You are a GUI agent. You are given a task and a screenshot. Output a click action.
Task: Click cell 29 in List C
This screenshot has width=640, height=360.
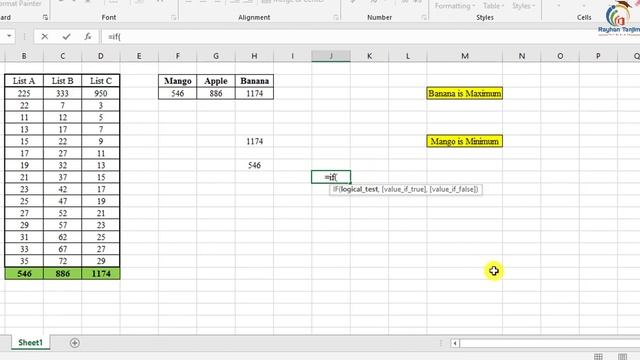101,261
